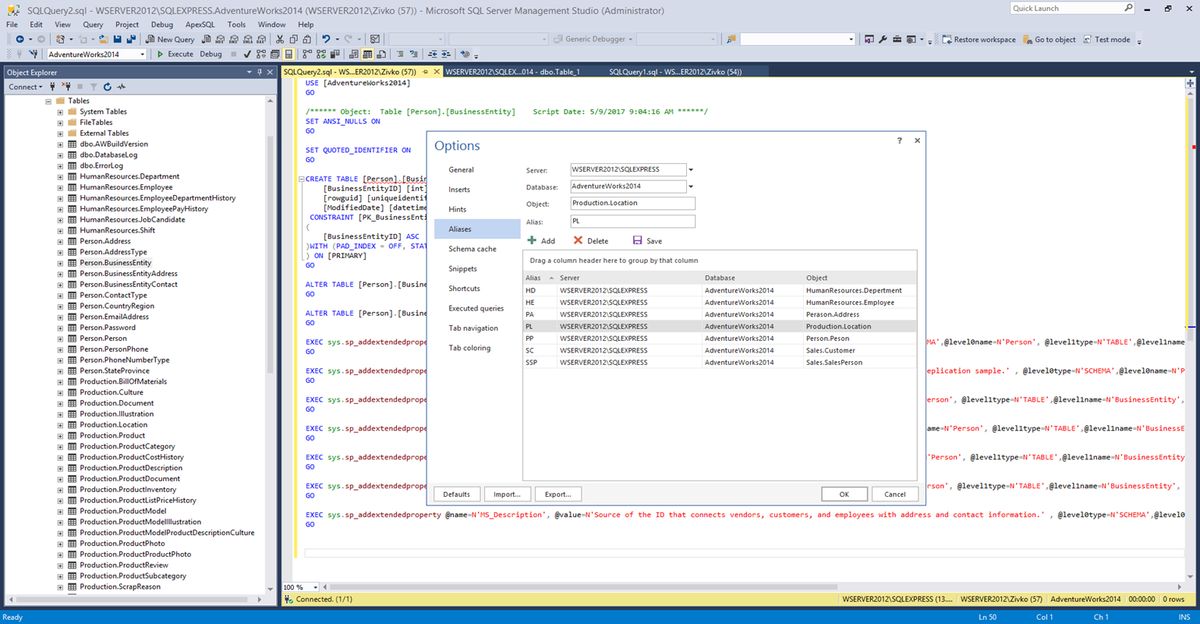The image size is (1200, 624).
Task: Open the Server dropdown in Options dialog
Action: [x=690, y=168]
